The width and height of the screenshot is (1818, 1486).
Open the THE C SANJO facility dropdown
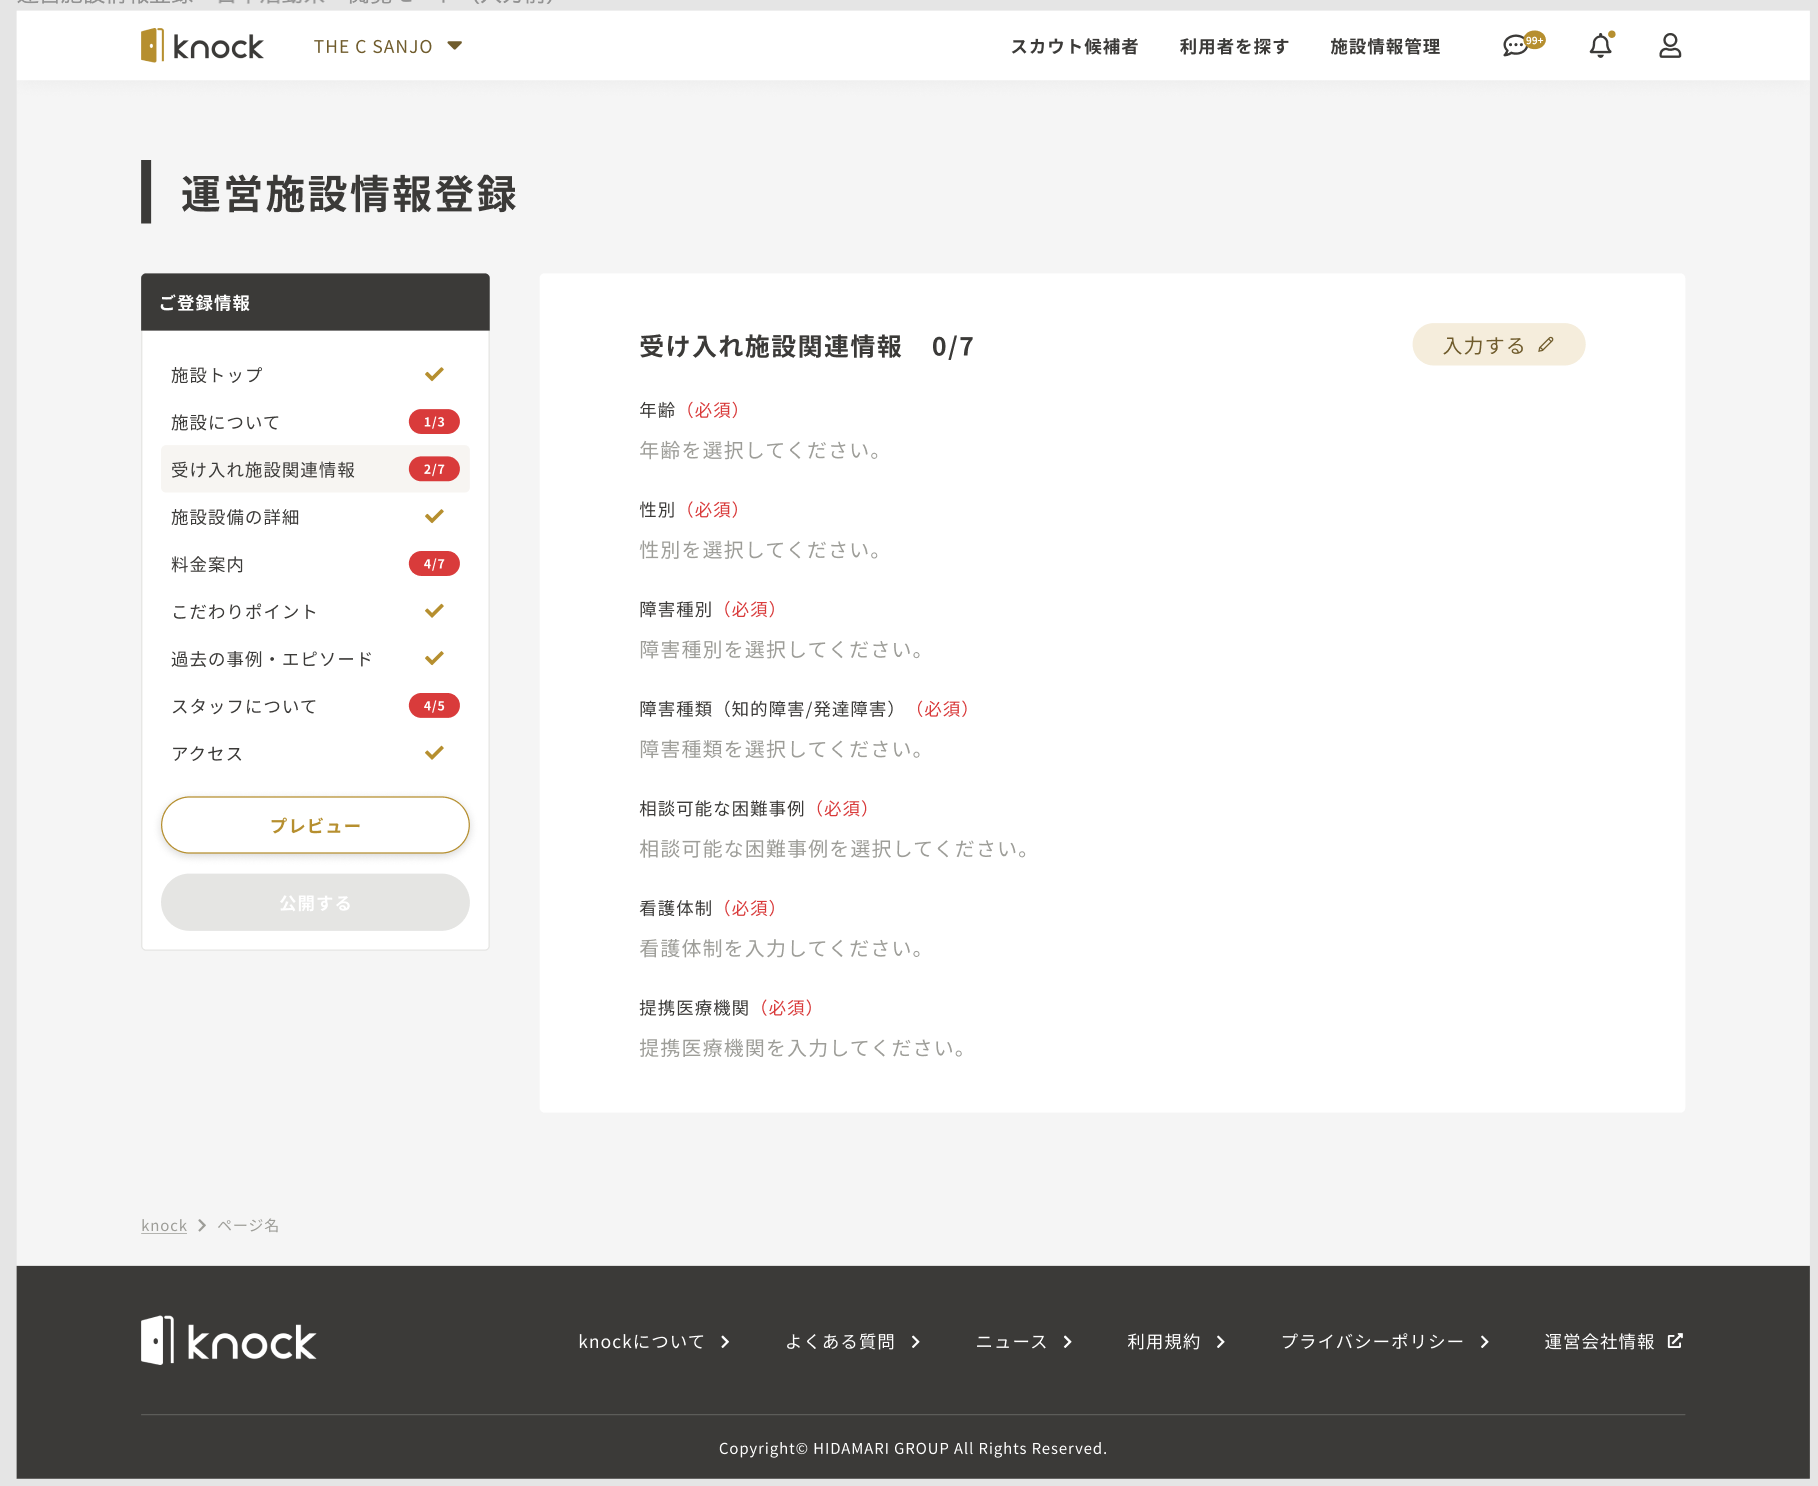point(388,46)
